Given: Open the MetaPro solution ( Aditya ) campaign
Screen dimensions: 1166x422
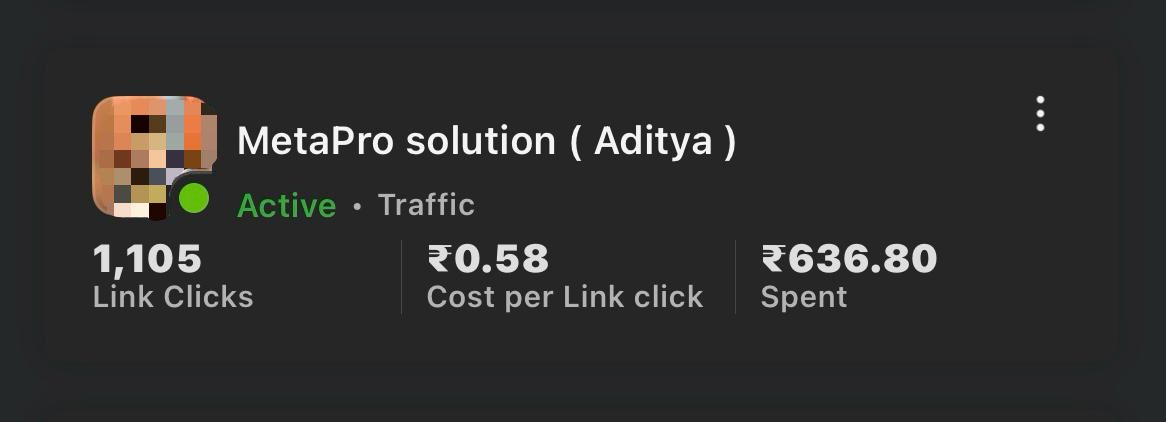Looking at the screenshot, I should [486, 141].
